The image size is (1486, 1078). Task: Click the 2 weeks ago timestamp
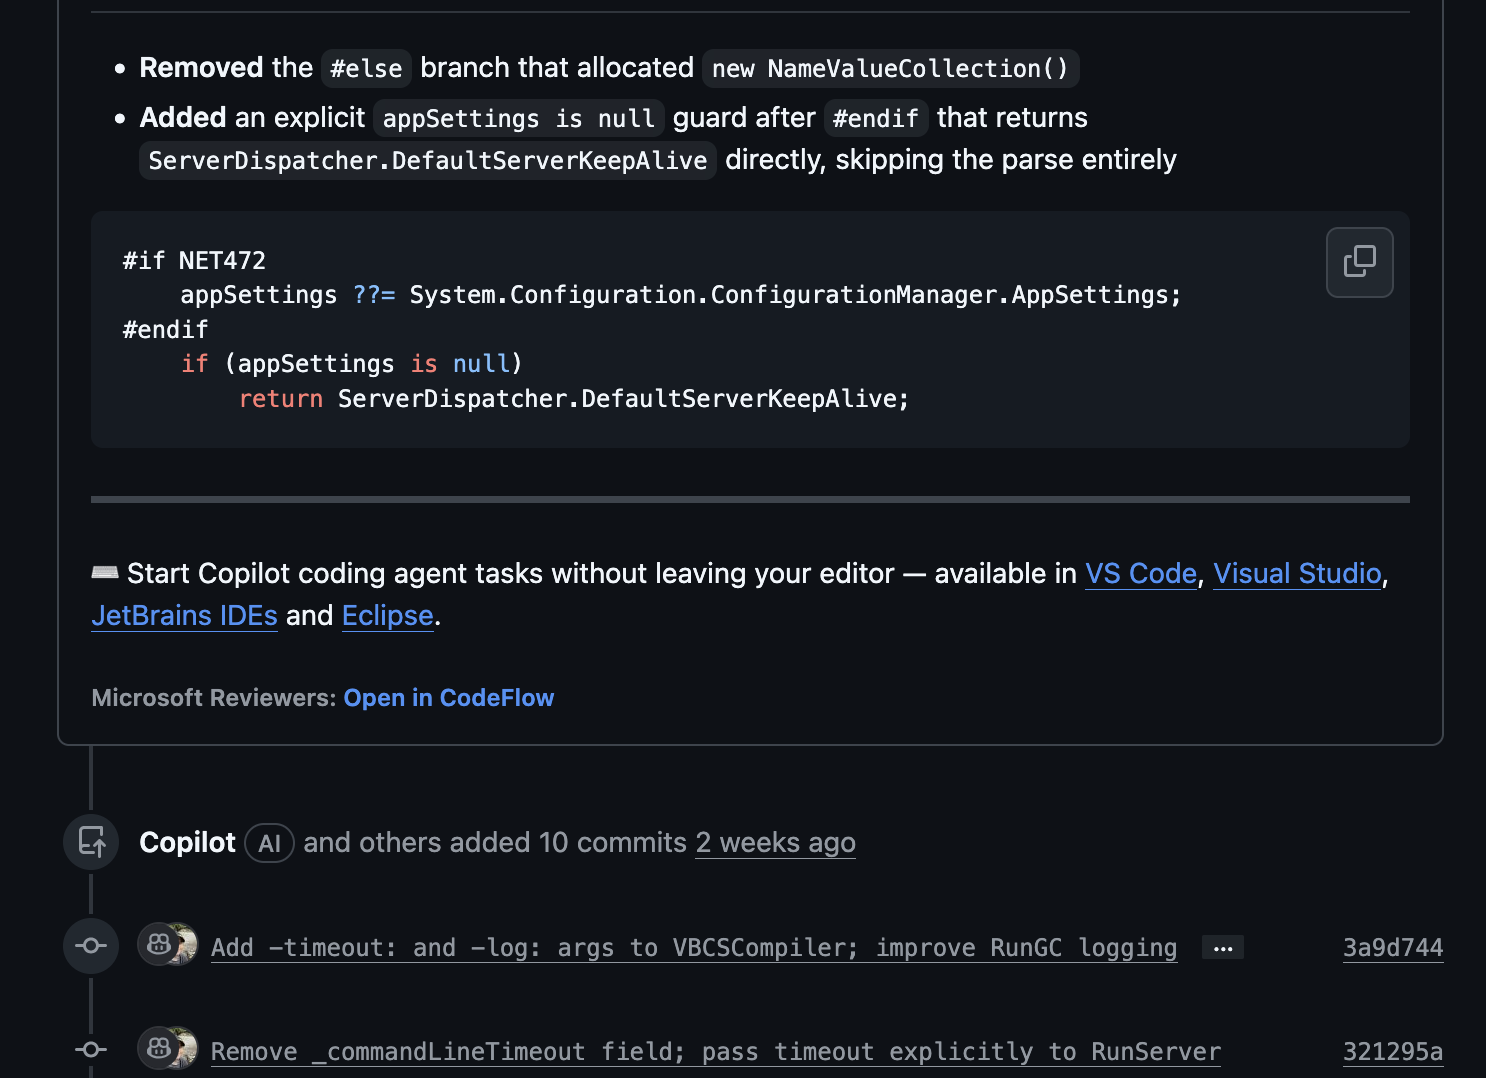[775, 842]
